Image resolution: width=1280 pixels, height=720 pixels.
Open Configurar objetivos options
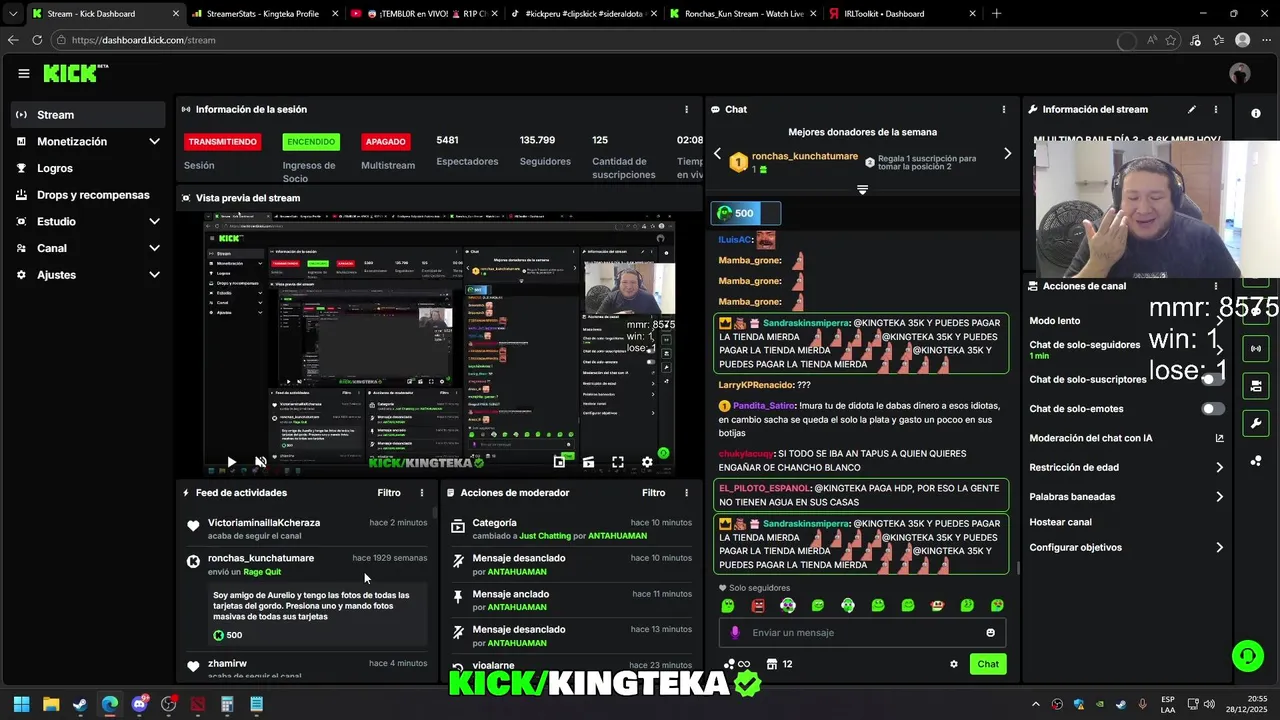(x=1126, y=547)
